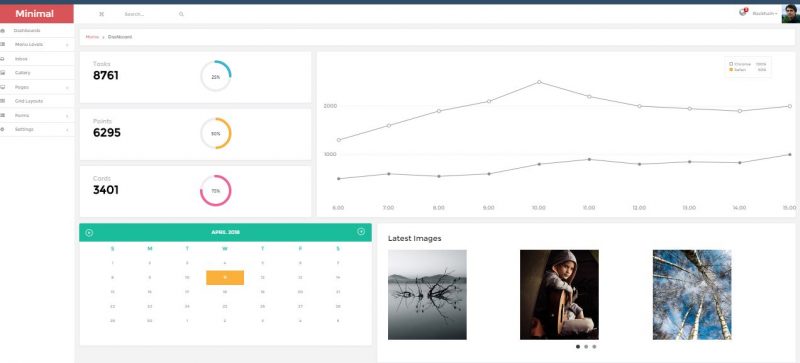The height and width of the screenshot is (363, 800).
Task: Click the Dashboard breadcrumb text
Action: (120, 37)
